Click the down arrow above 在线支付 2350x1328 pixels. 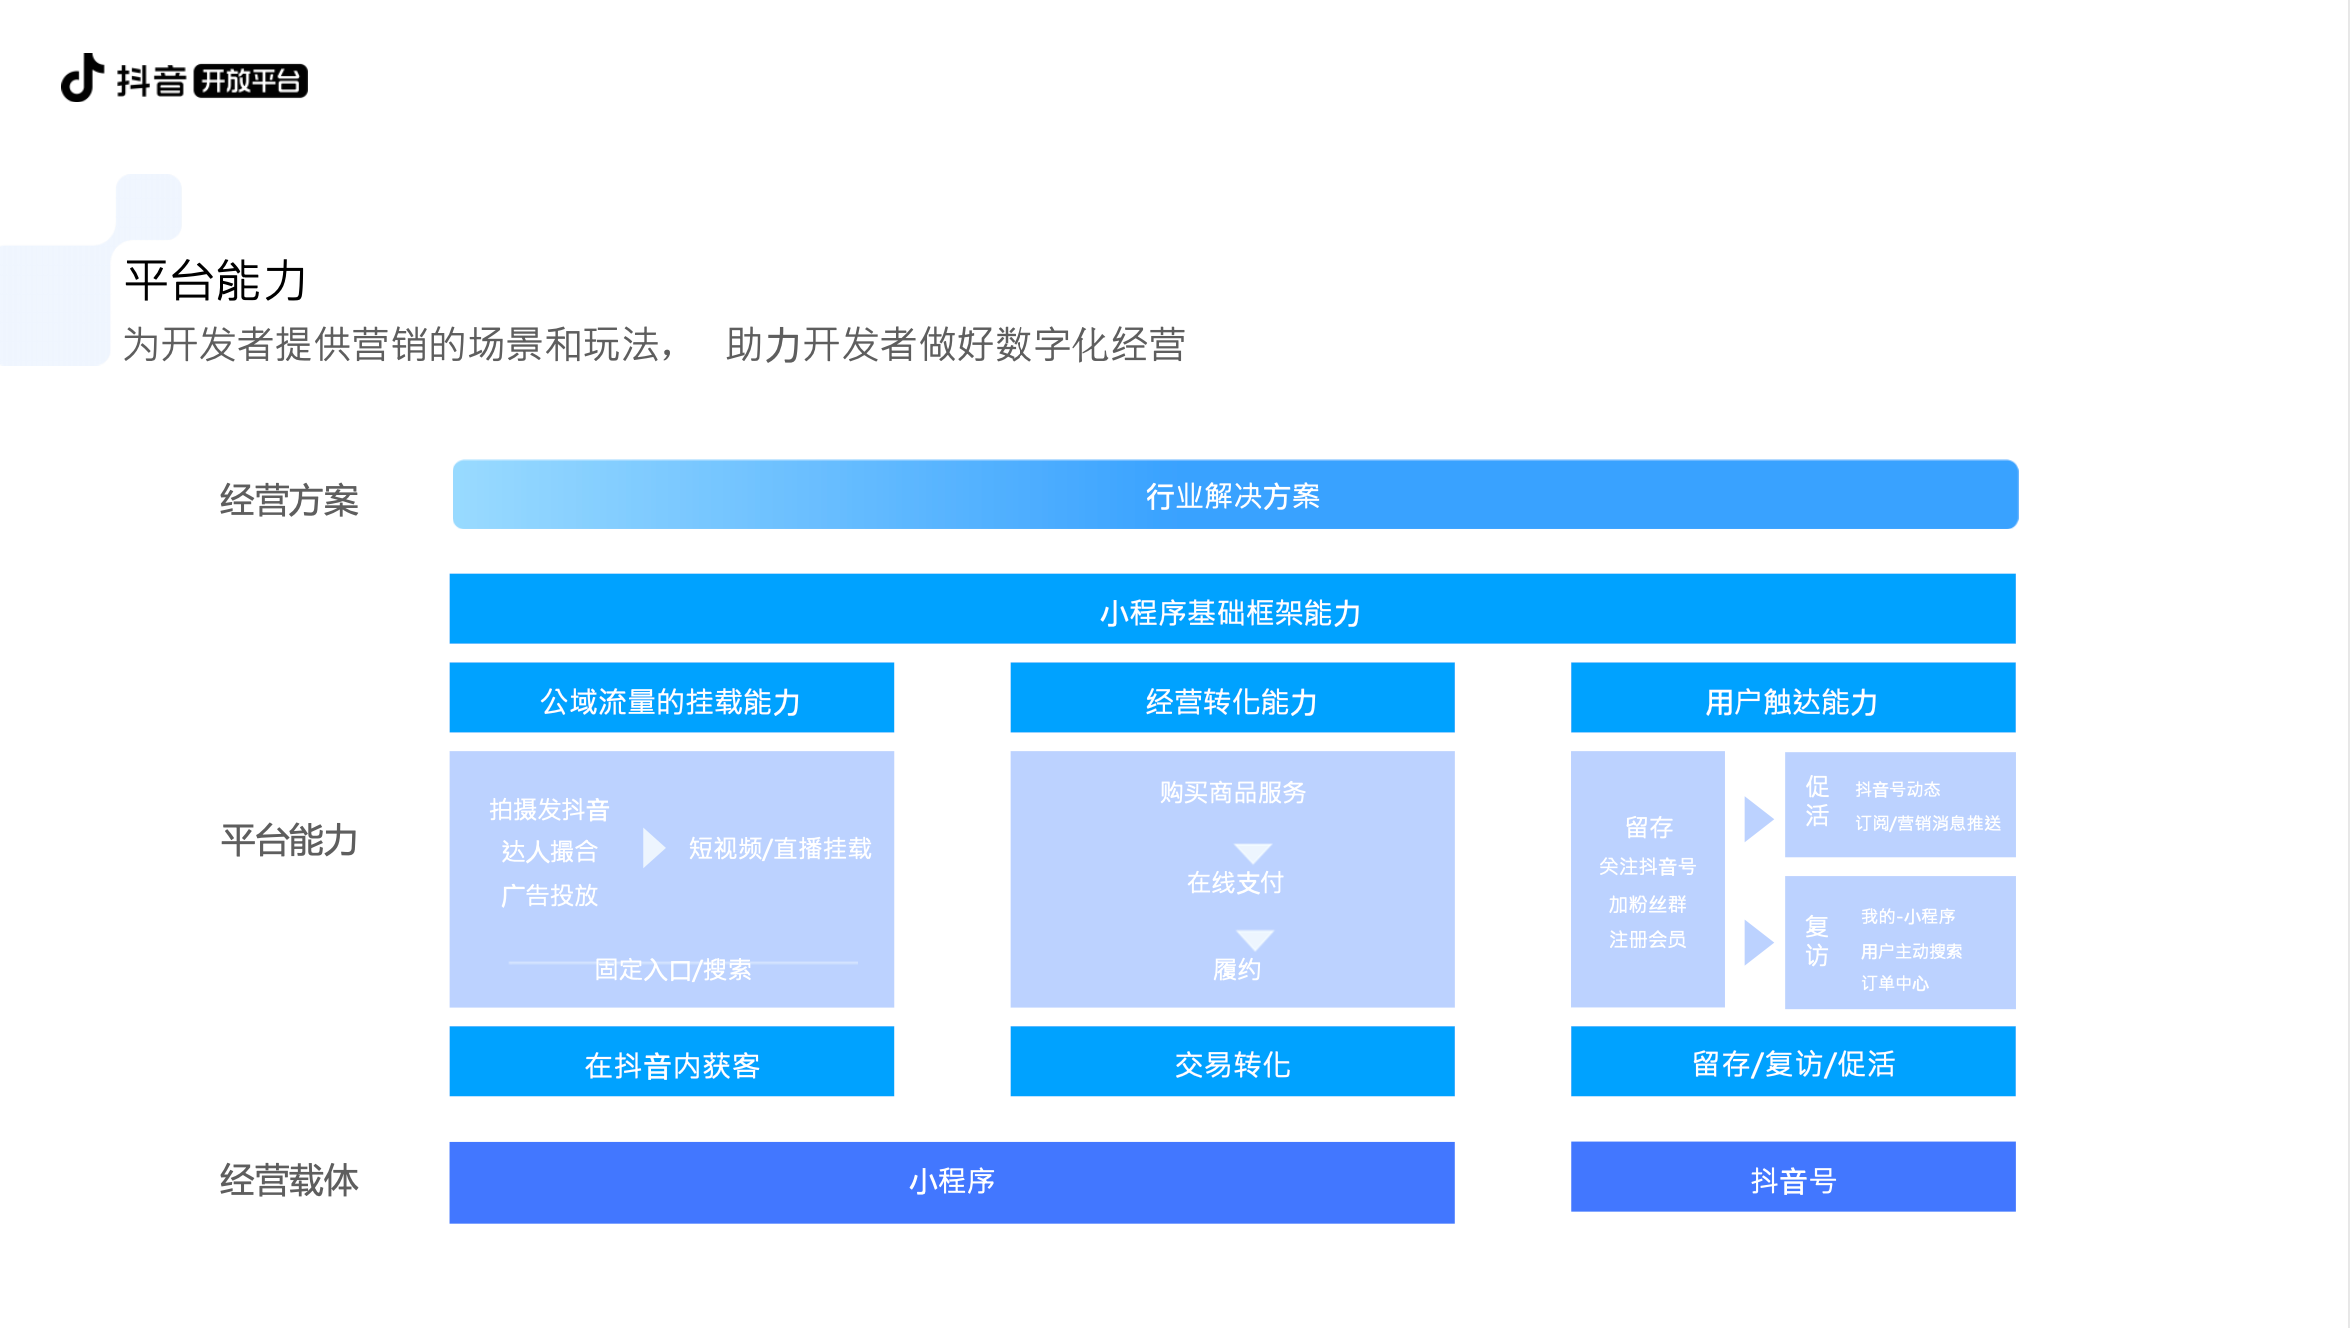pyautogui.click(x=1252, y=853)
